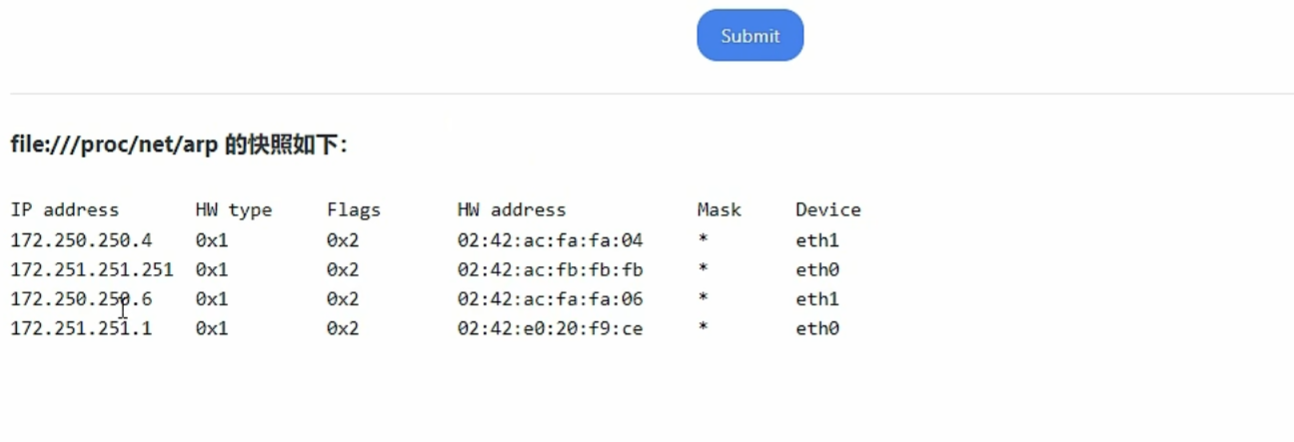Select the "IP address" column header
This screenshot has width=1294, height=442.
[65, 210]
